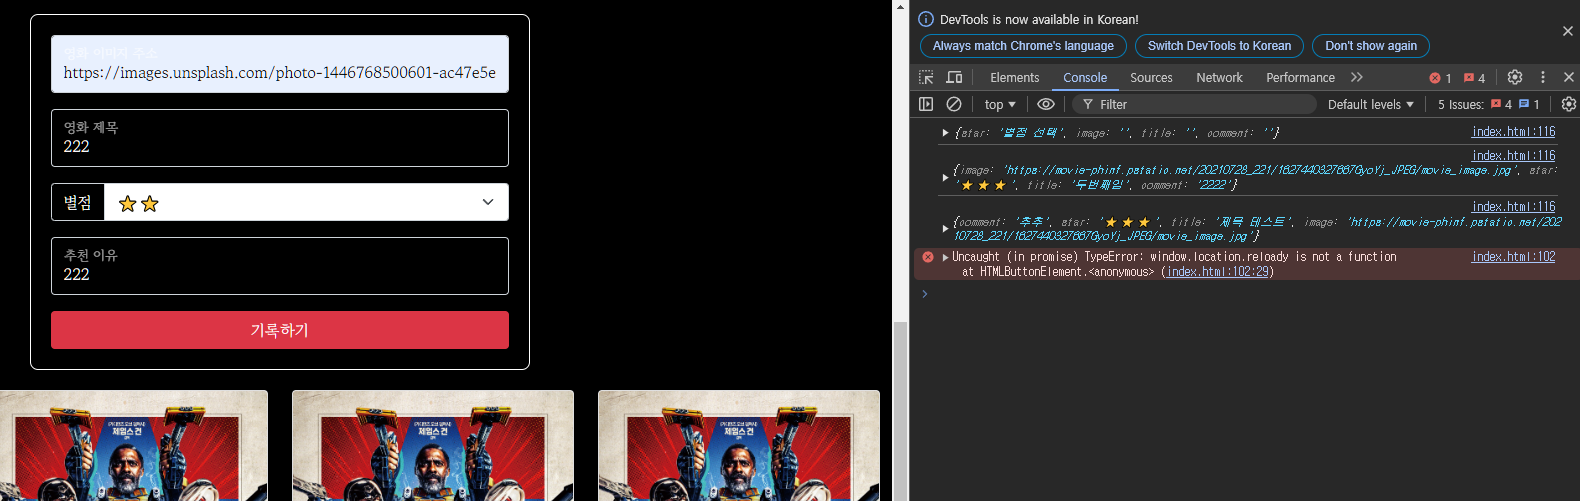Viewport: 1580px width, 501px height.
Task: Open index.html:102:29 stack trace link
Action: click(1219, 272)
